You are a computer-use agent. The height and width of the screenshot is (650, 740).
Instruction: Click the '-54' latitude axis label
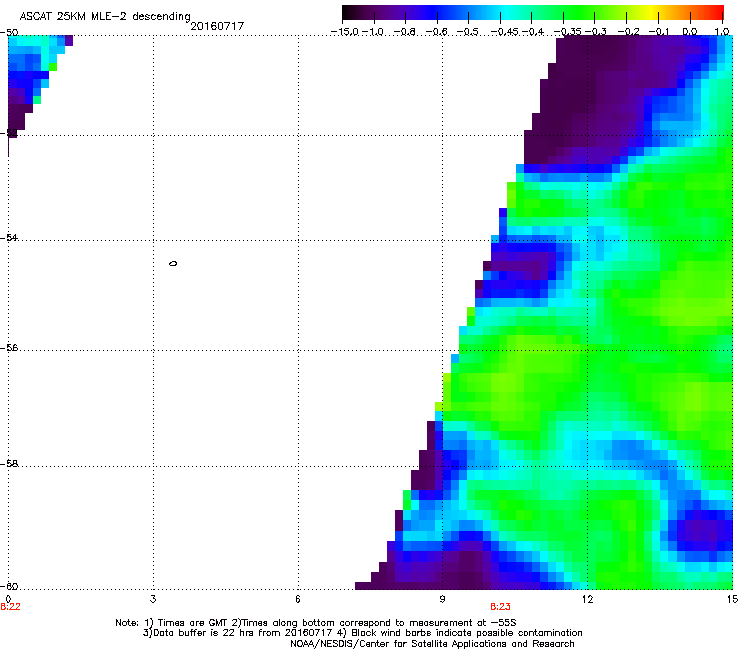click(9, 237)
